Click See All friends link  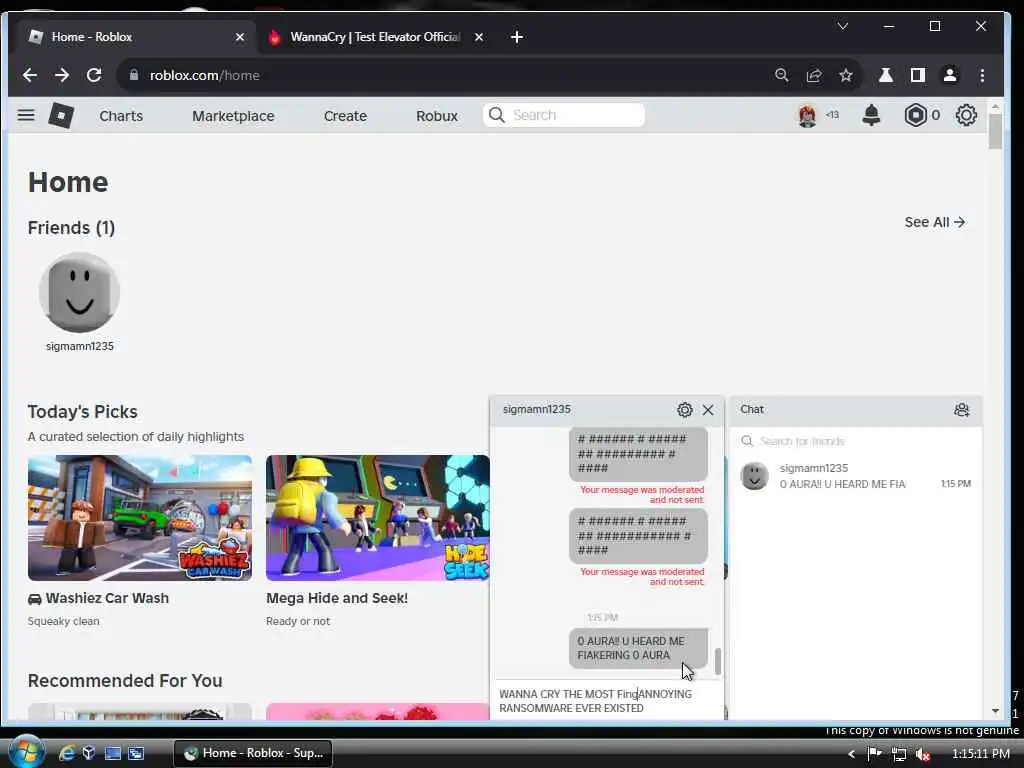point(935,222)
